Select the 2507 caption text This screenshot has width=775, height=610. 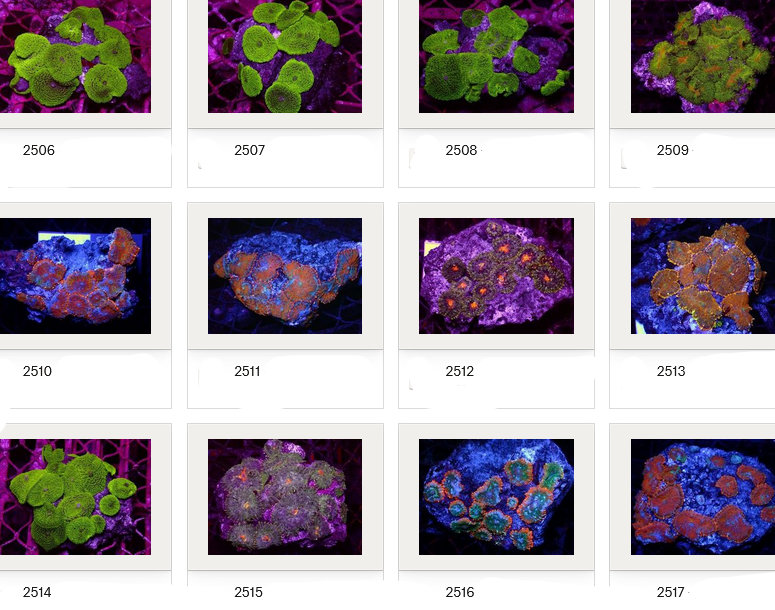click(250, 151)
